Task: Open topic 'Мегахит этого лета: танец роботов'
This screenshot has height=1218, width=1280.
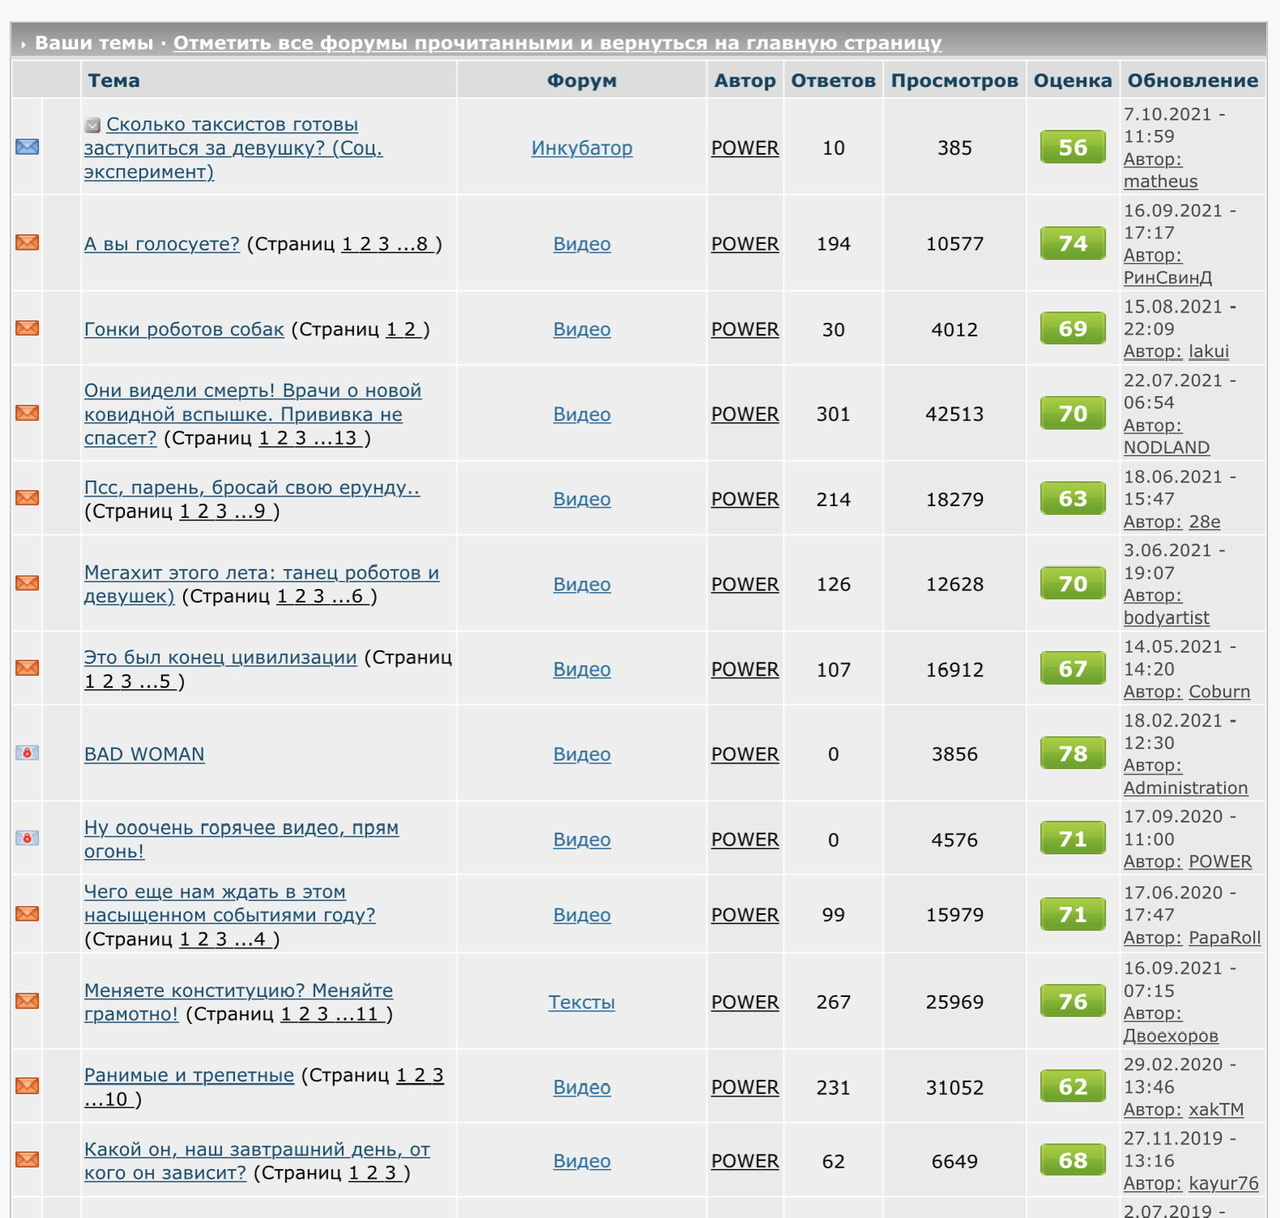Action: 262,584
